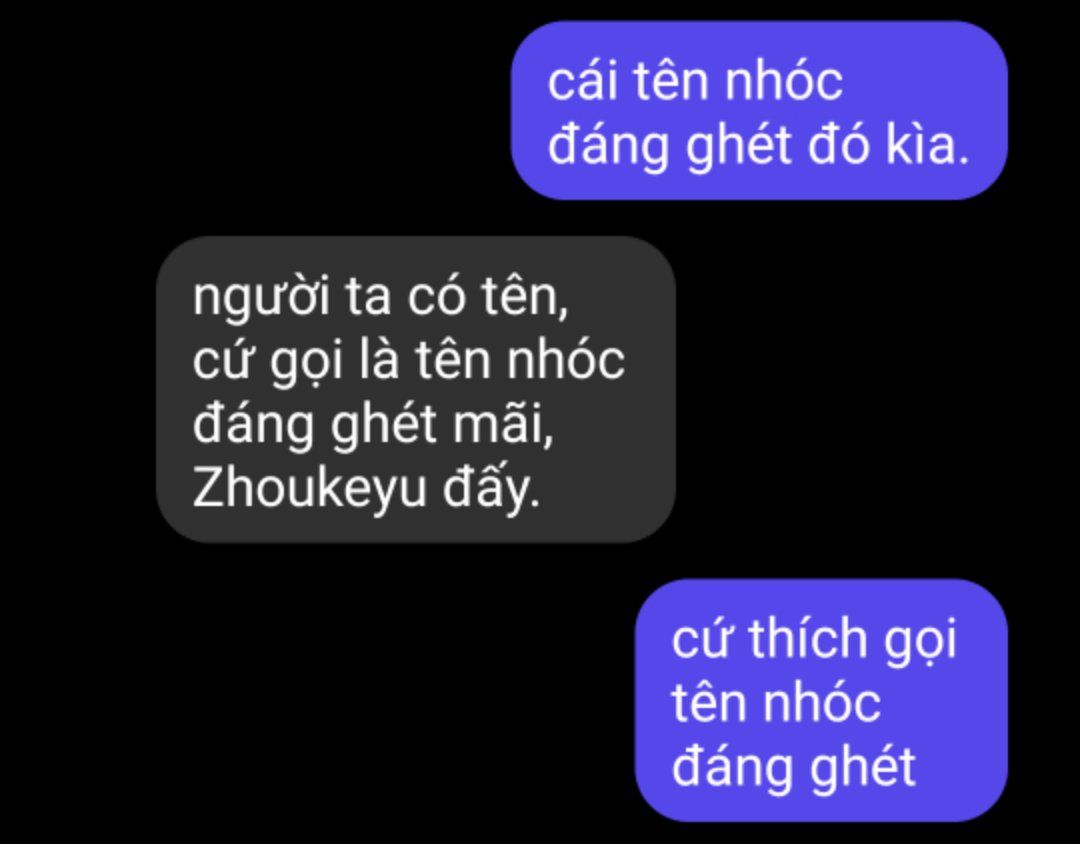Click the word 'Zhoukeyu' in gray bubble
Image resolution: width=1080 pixels, height=844 pixels.
coord(309,486)
